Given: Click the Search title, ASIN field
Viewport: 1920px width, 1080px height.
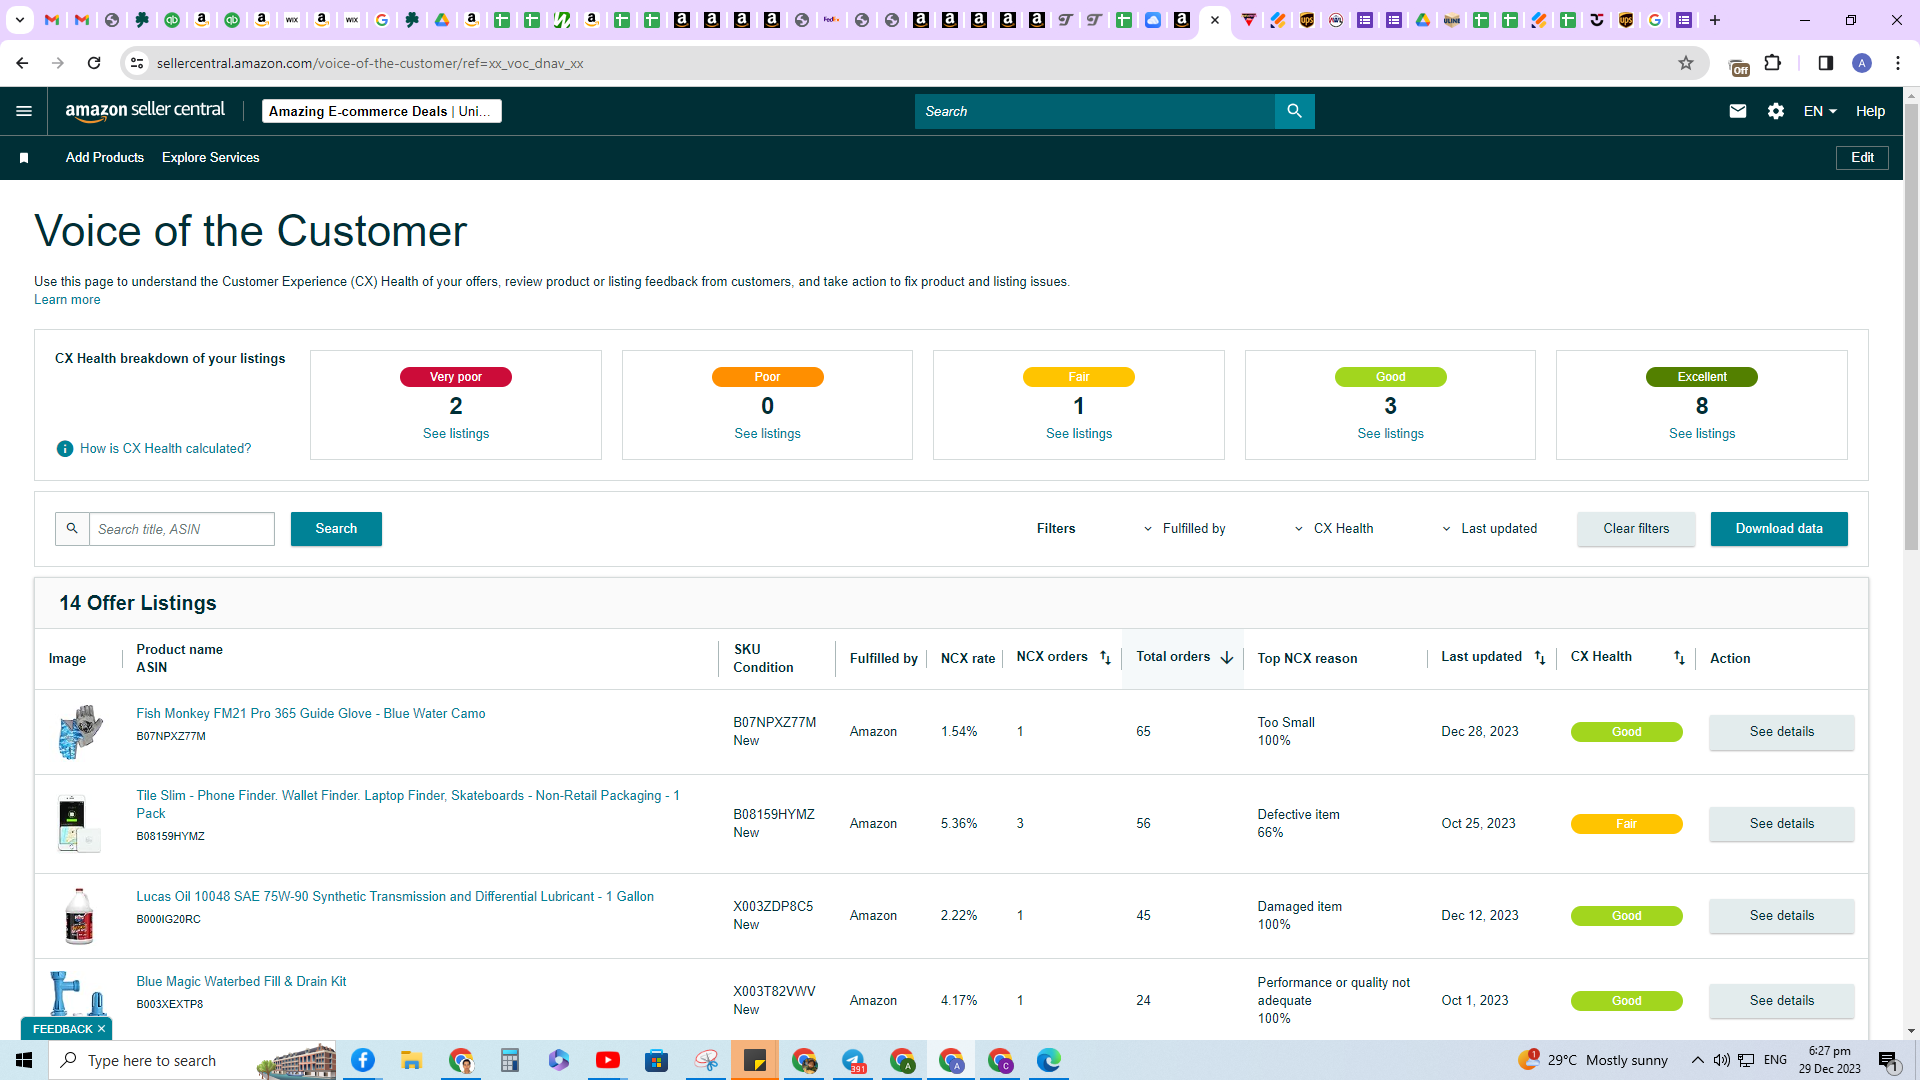Looking at the screenshot, I should (x=182, y=529).
